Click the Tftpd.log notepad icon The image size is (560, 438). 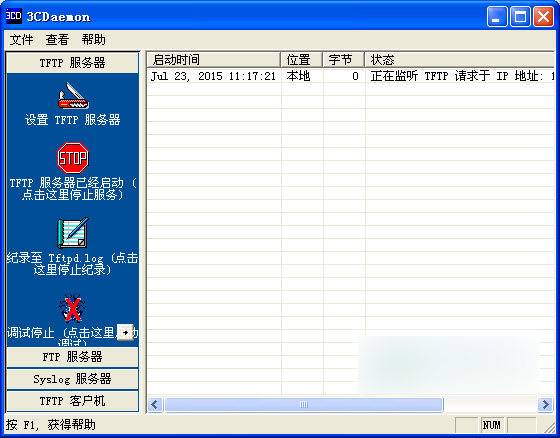pos(73,233)
